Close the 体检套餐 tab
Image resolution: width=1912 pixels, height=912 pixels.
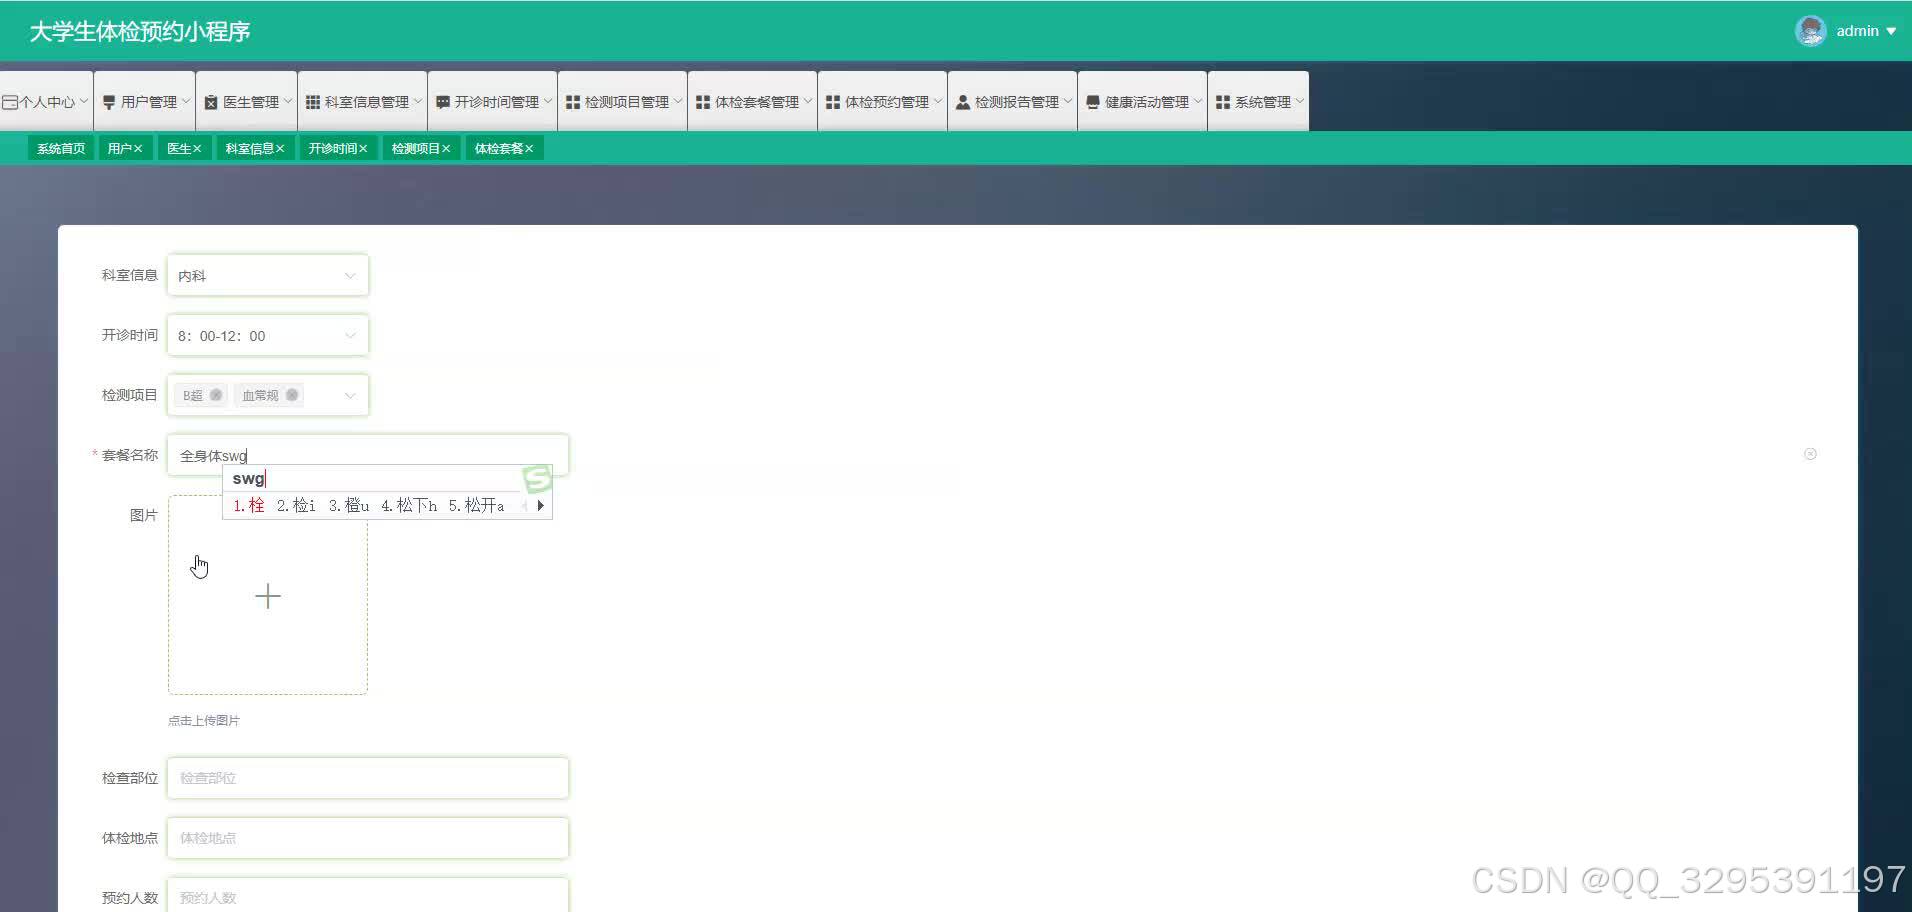point(529,149)
